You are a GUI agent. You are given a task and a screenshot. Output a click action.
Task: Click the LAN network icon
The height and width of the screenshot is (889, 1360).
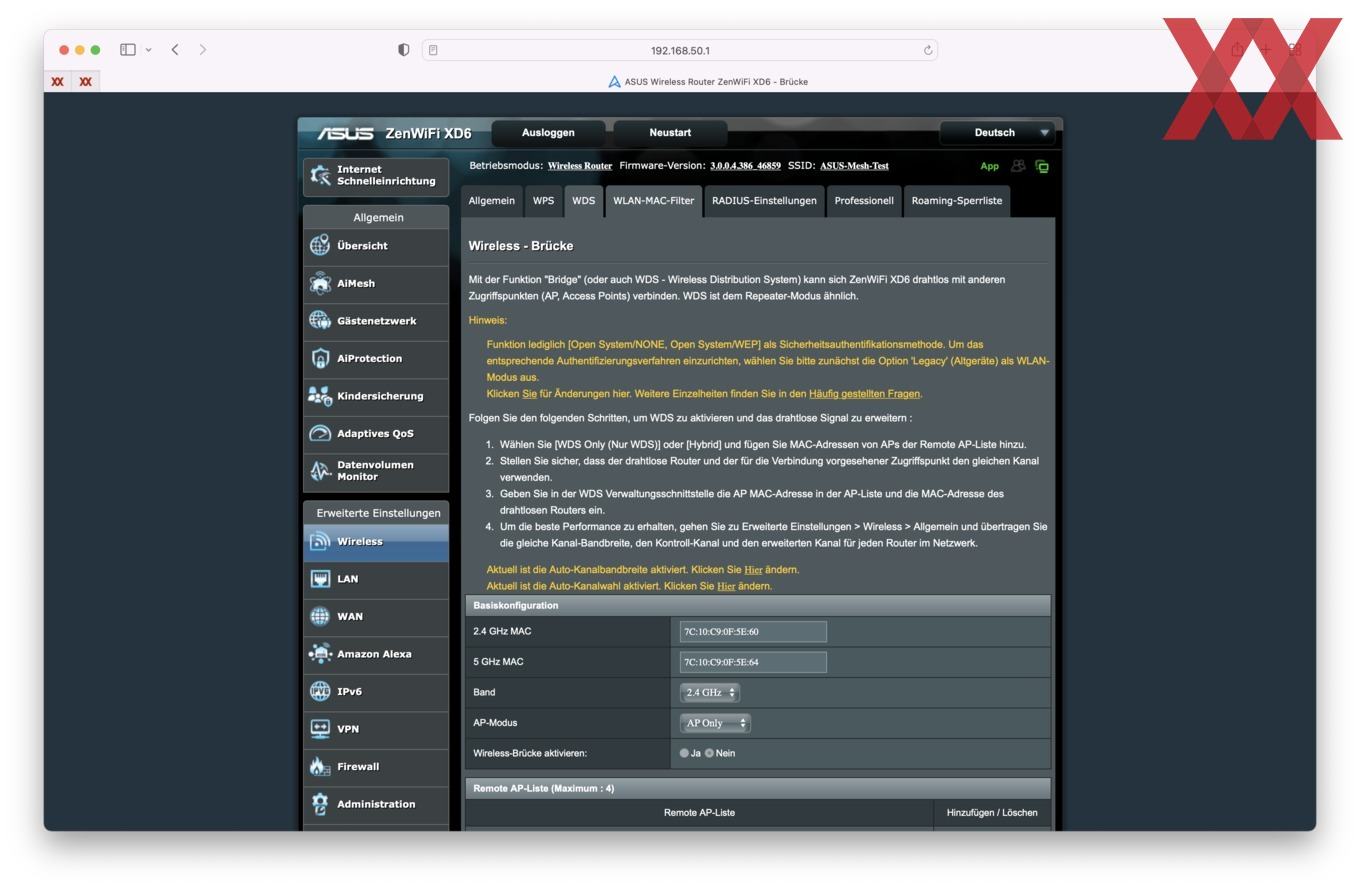(x=320, y=579)
